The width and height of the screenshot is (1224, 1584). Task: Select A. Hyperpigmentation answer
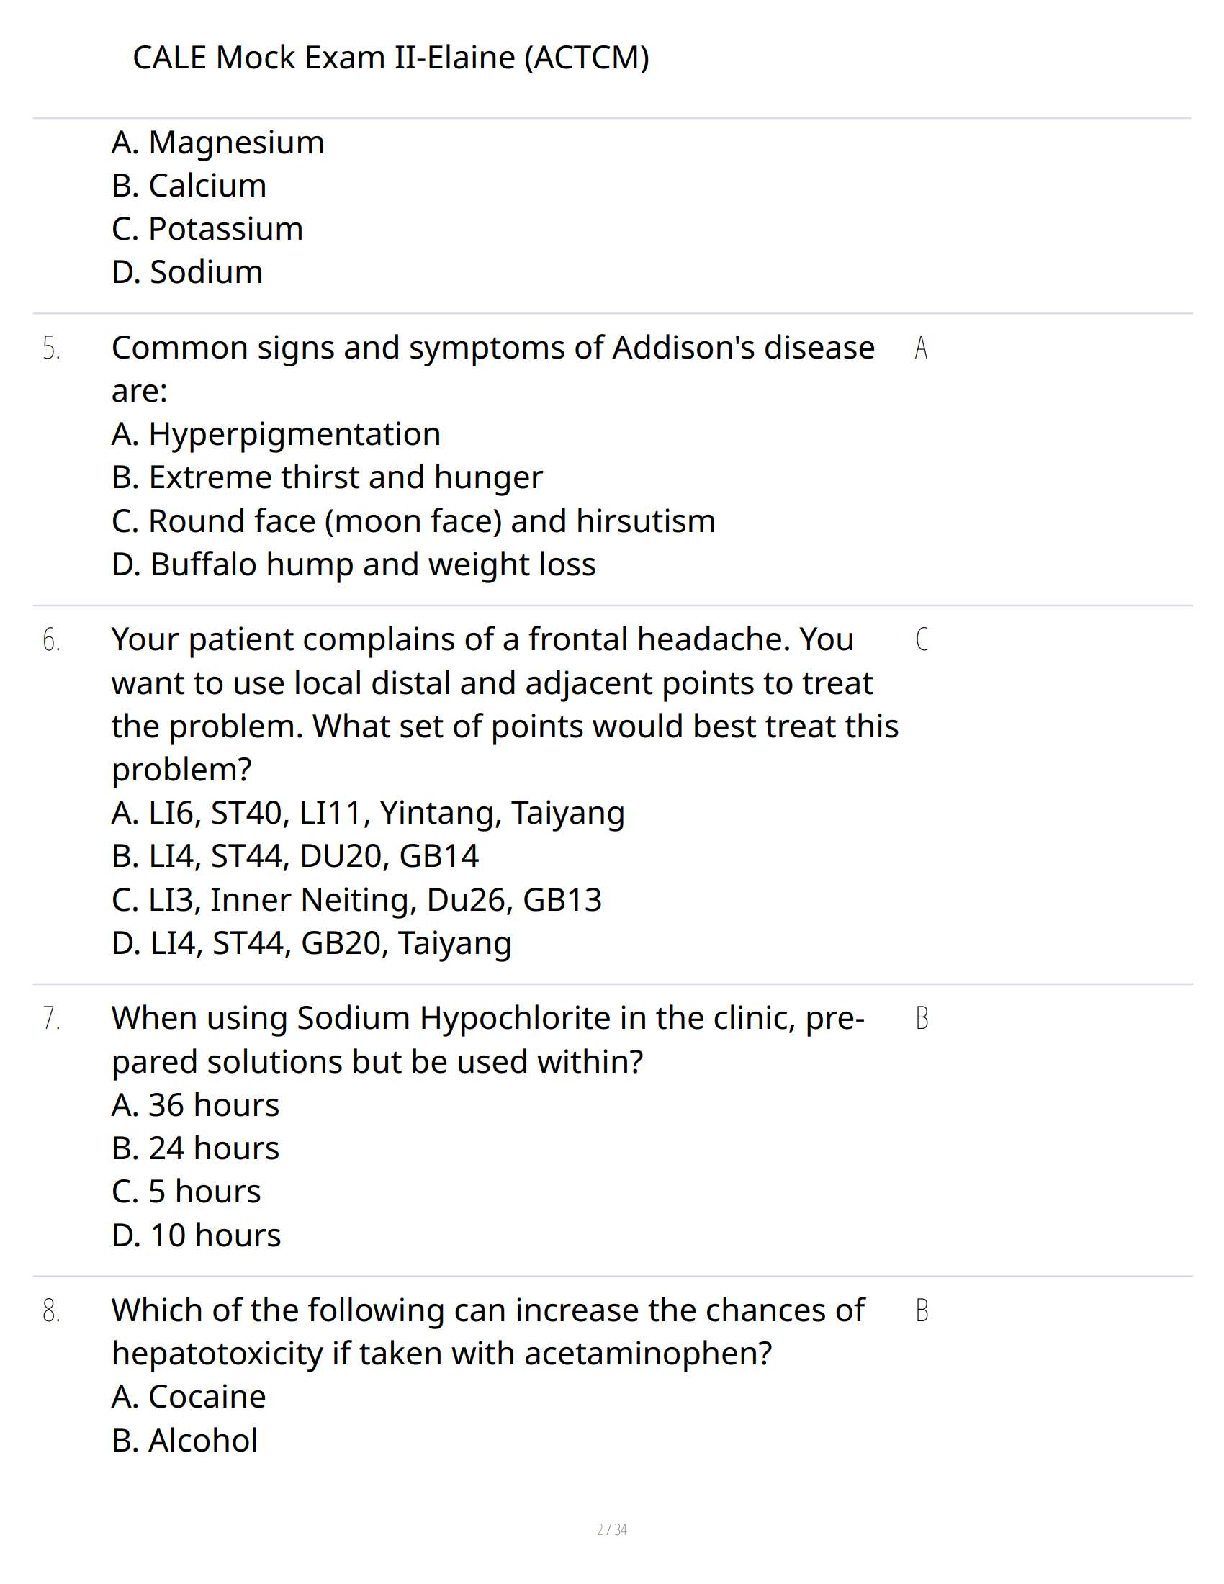pos(276,434)
